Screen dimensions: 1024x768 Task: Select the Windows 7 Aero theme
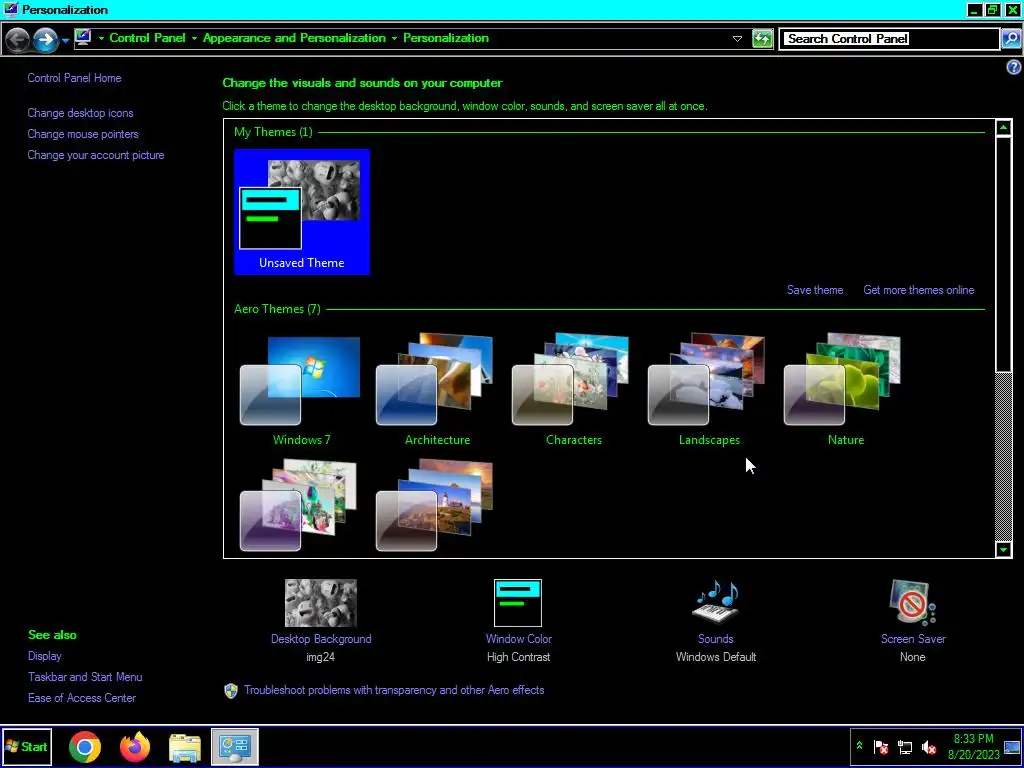301,391
